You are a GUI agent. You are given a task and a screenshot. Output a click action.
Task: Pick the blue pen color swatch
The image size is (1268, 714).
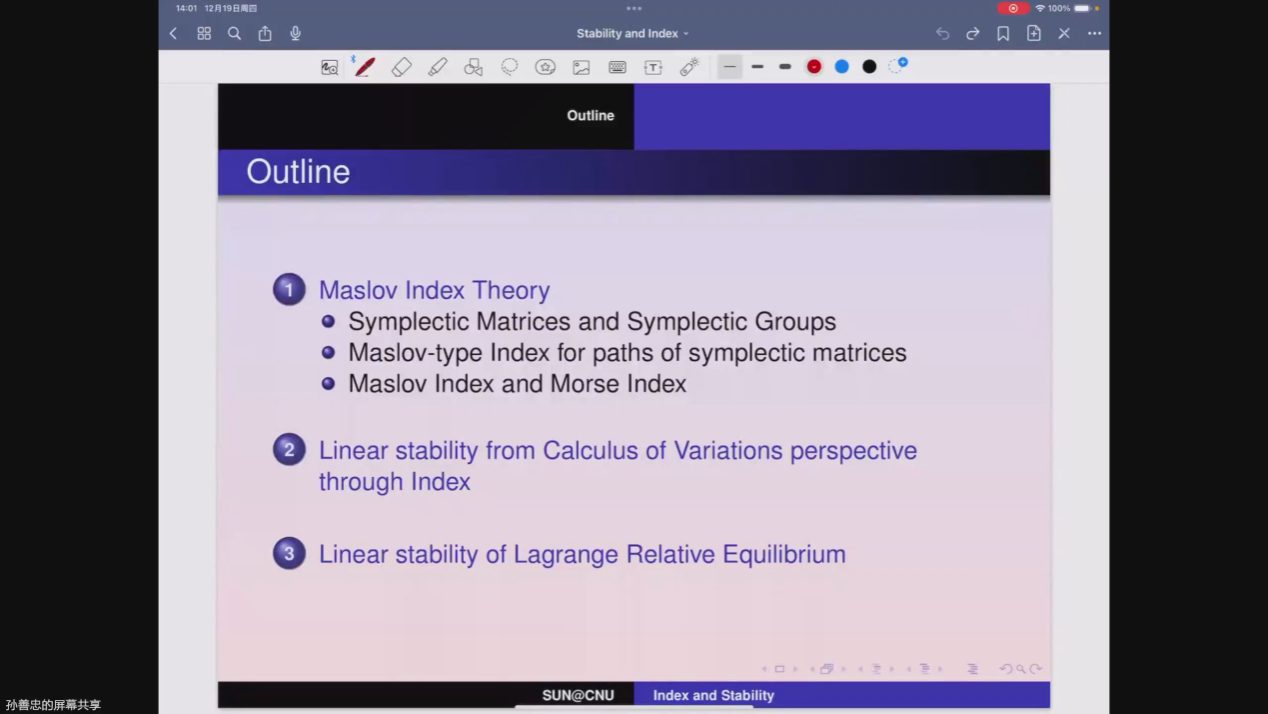842,66
